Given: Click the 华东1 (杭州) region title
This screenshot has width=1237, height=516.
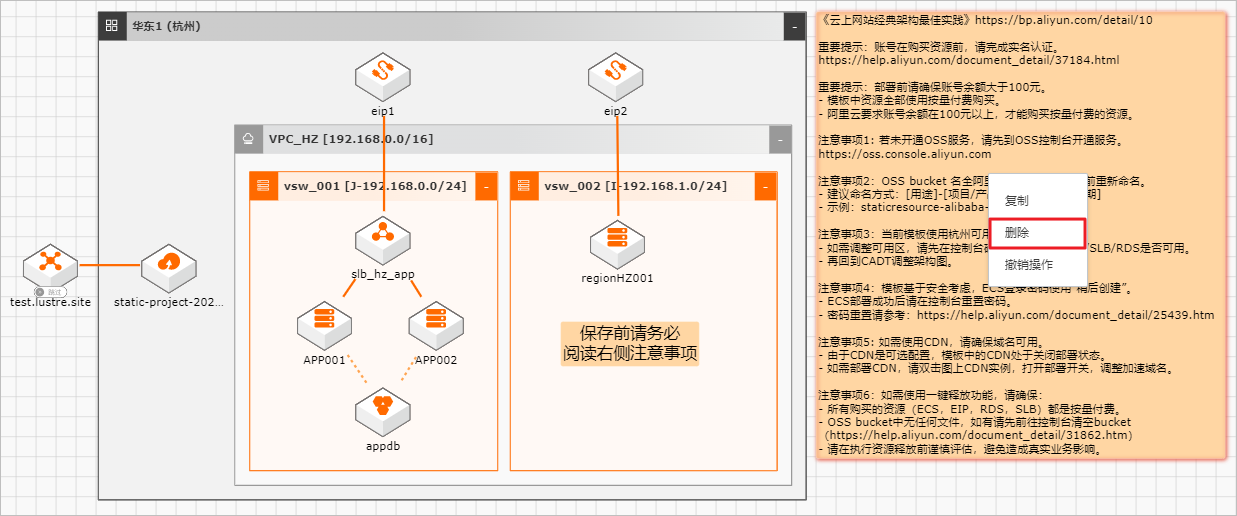Looking at the screenshot, I should tap(167, 26).
